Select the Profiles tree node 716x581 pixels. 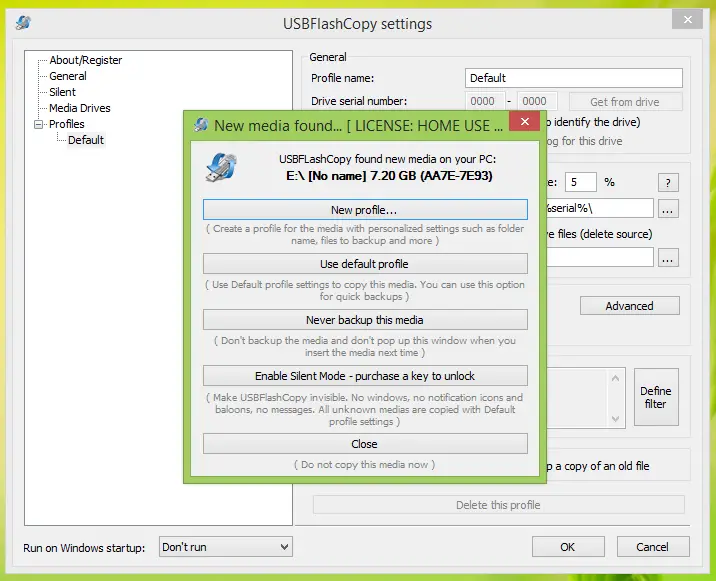(67, 124)
